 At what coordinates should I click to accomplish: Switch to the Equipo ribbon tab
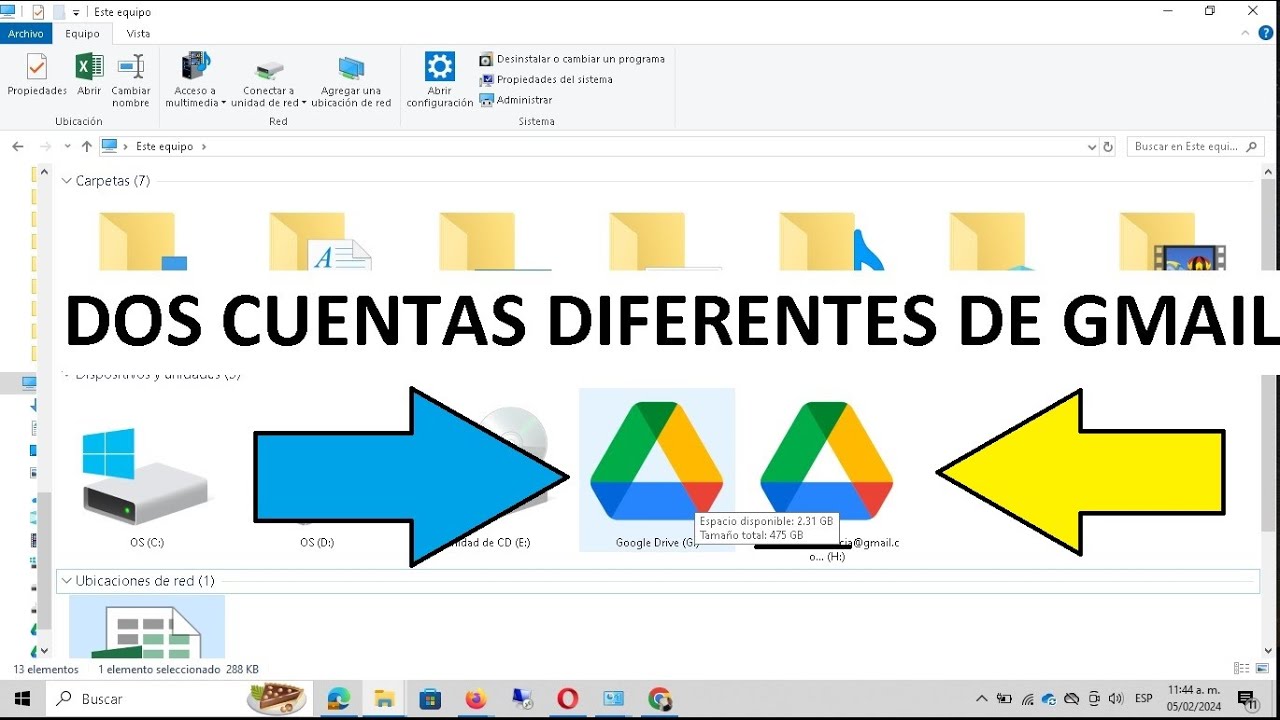[83, 34]
